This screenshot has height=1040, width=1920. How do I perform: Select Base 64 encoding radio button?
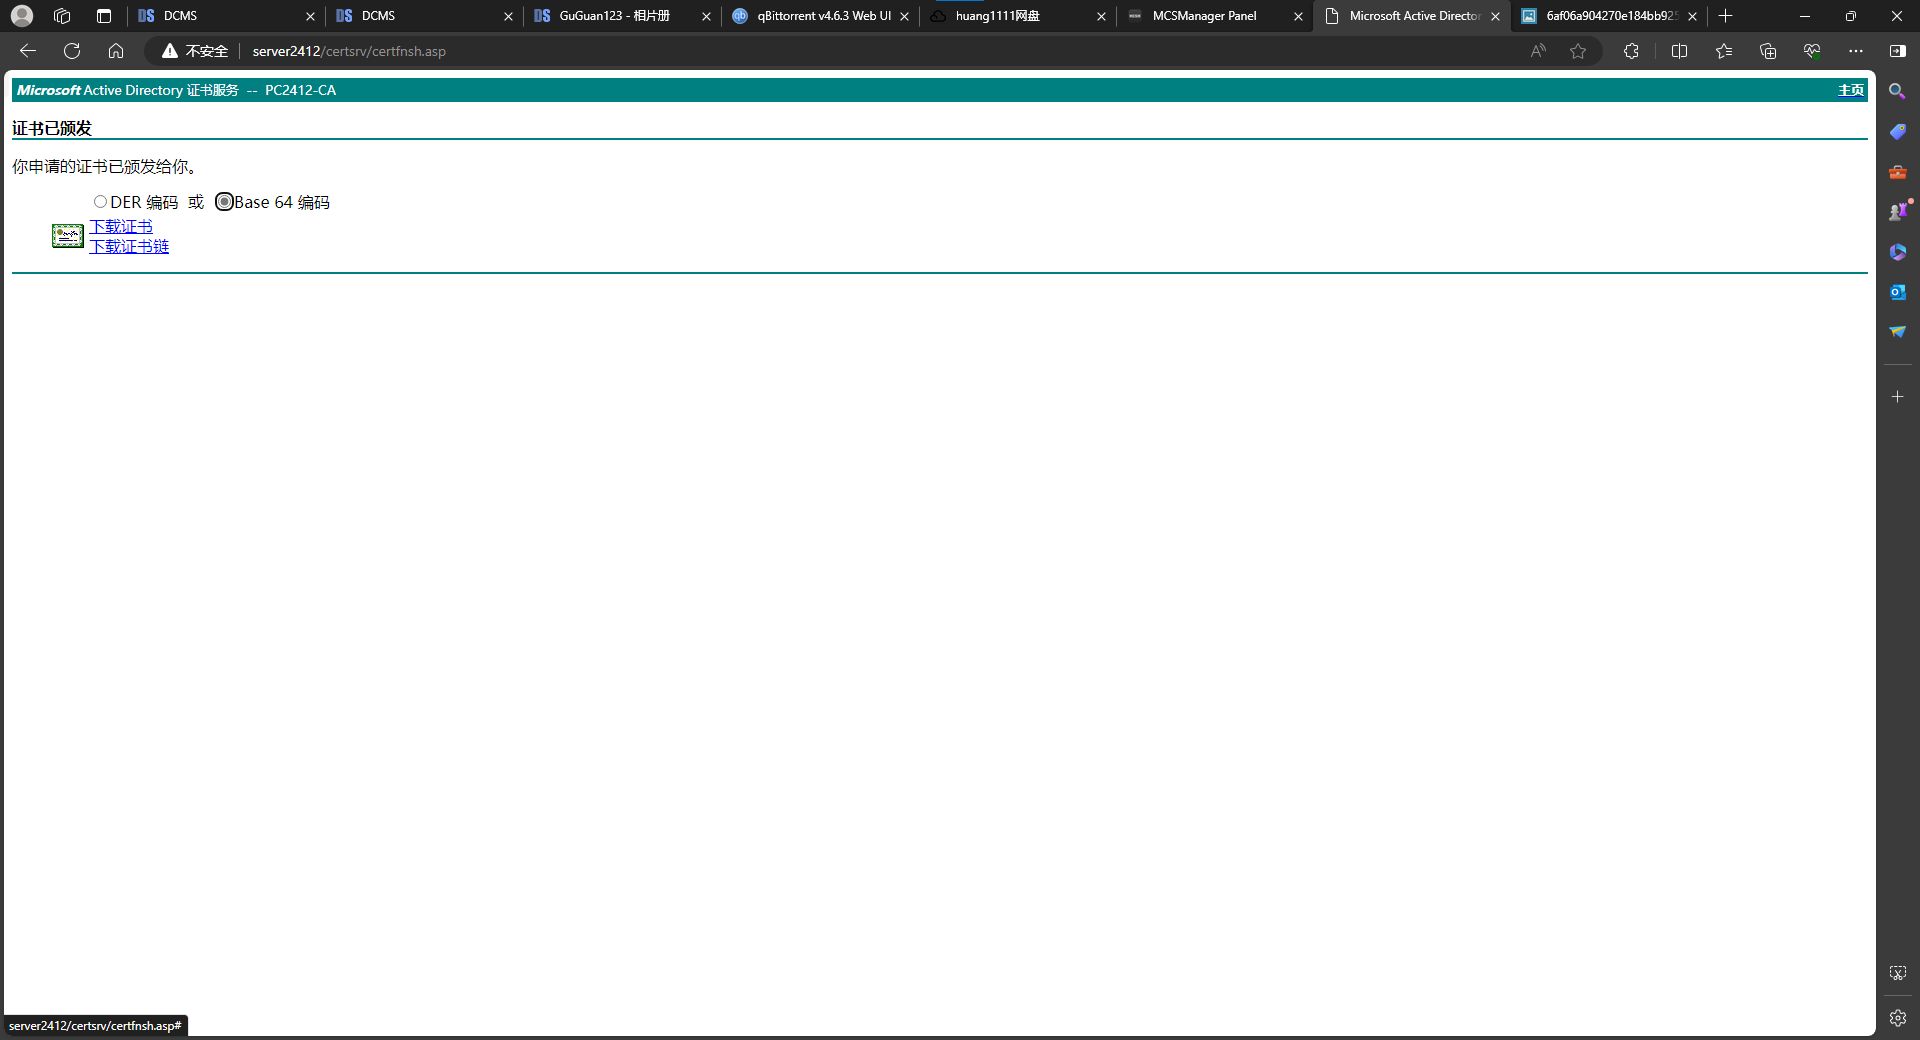click(224, 202)
